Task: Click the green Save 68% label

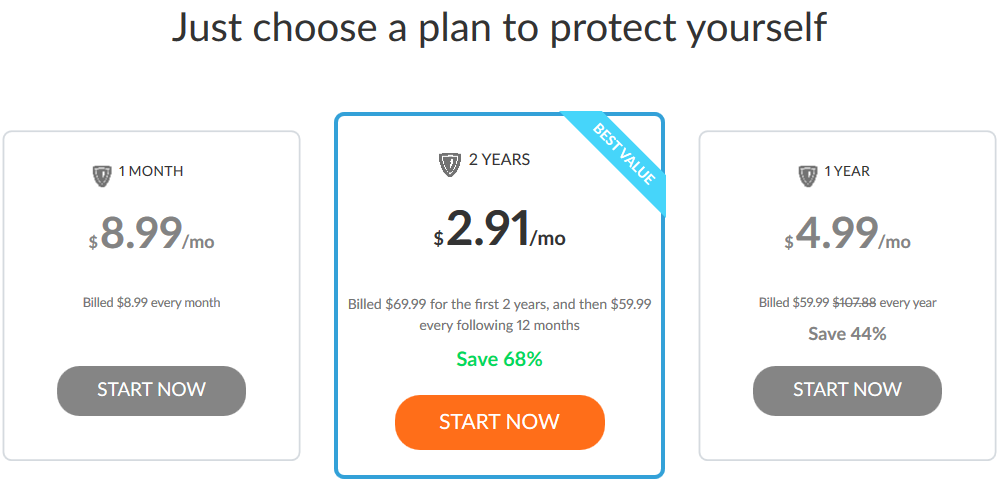Action: click(500, 360)
